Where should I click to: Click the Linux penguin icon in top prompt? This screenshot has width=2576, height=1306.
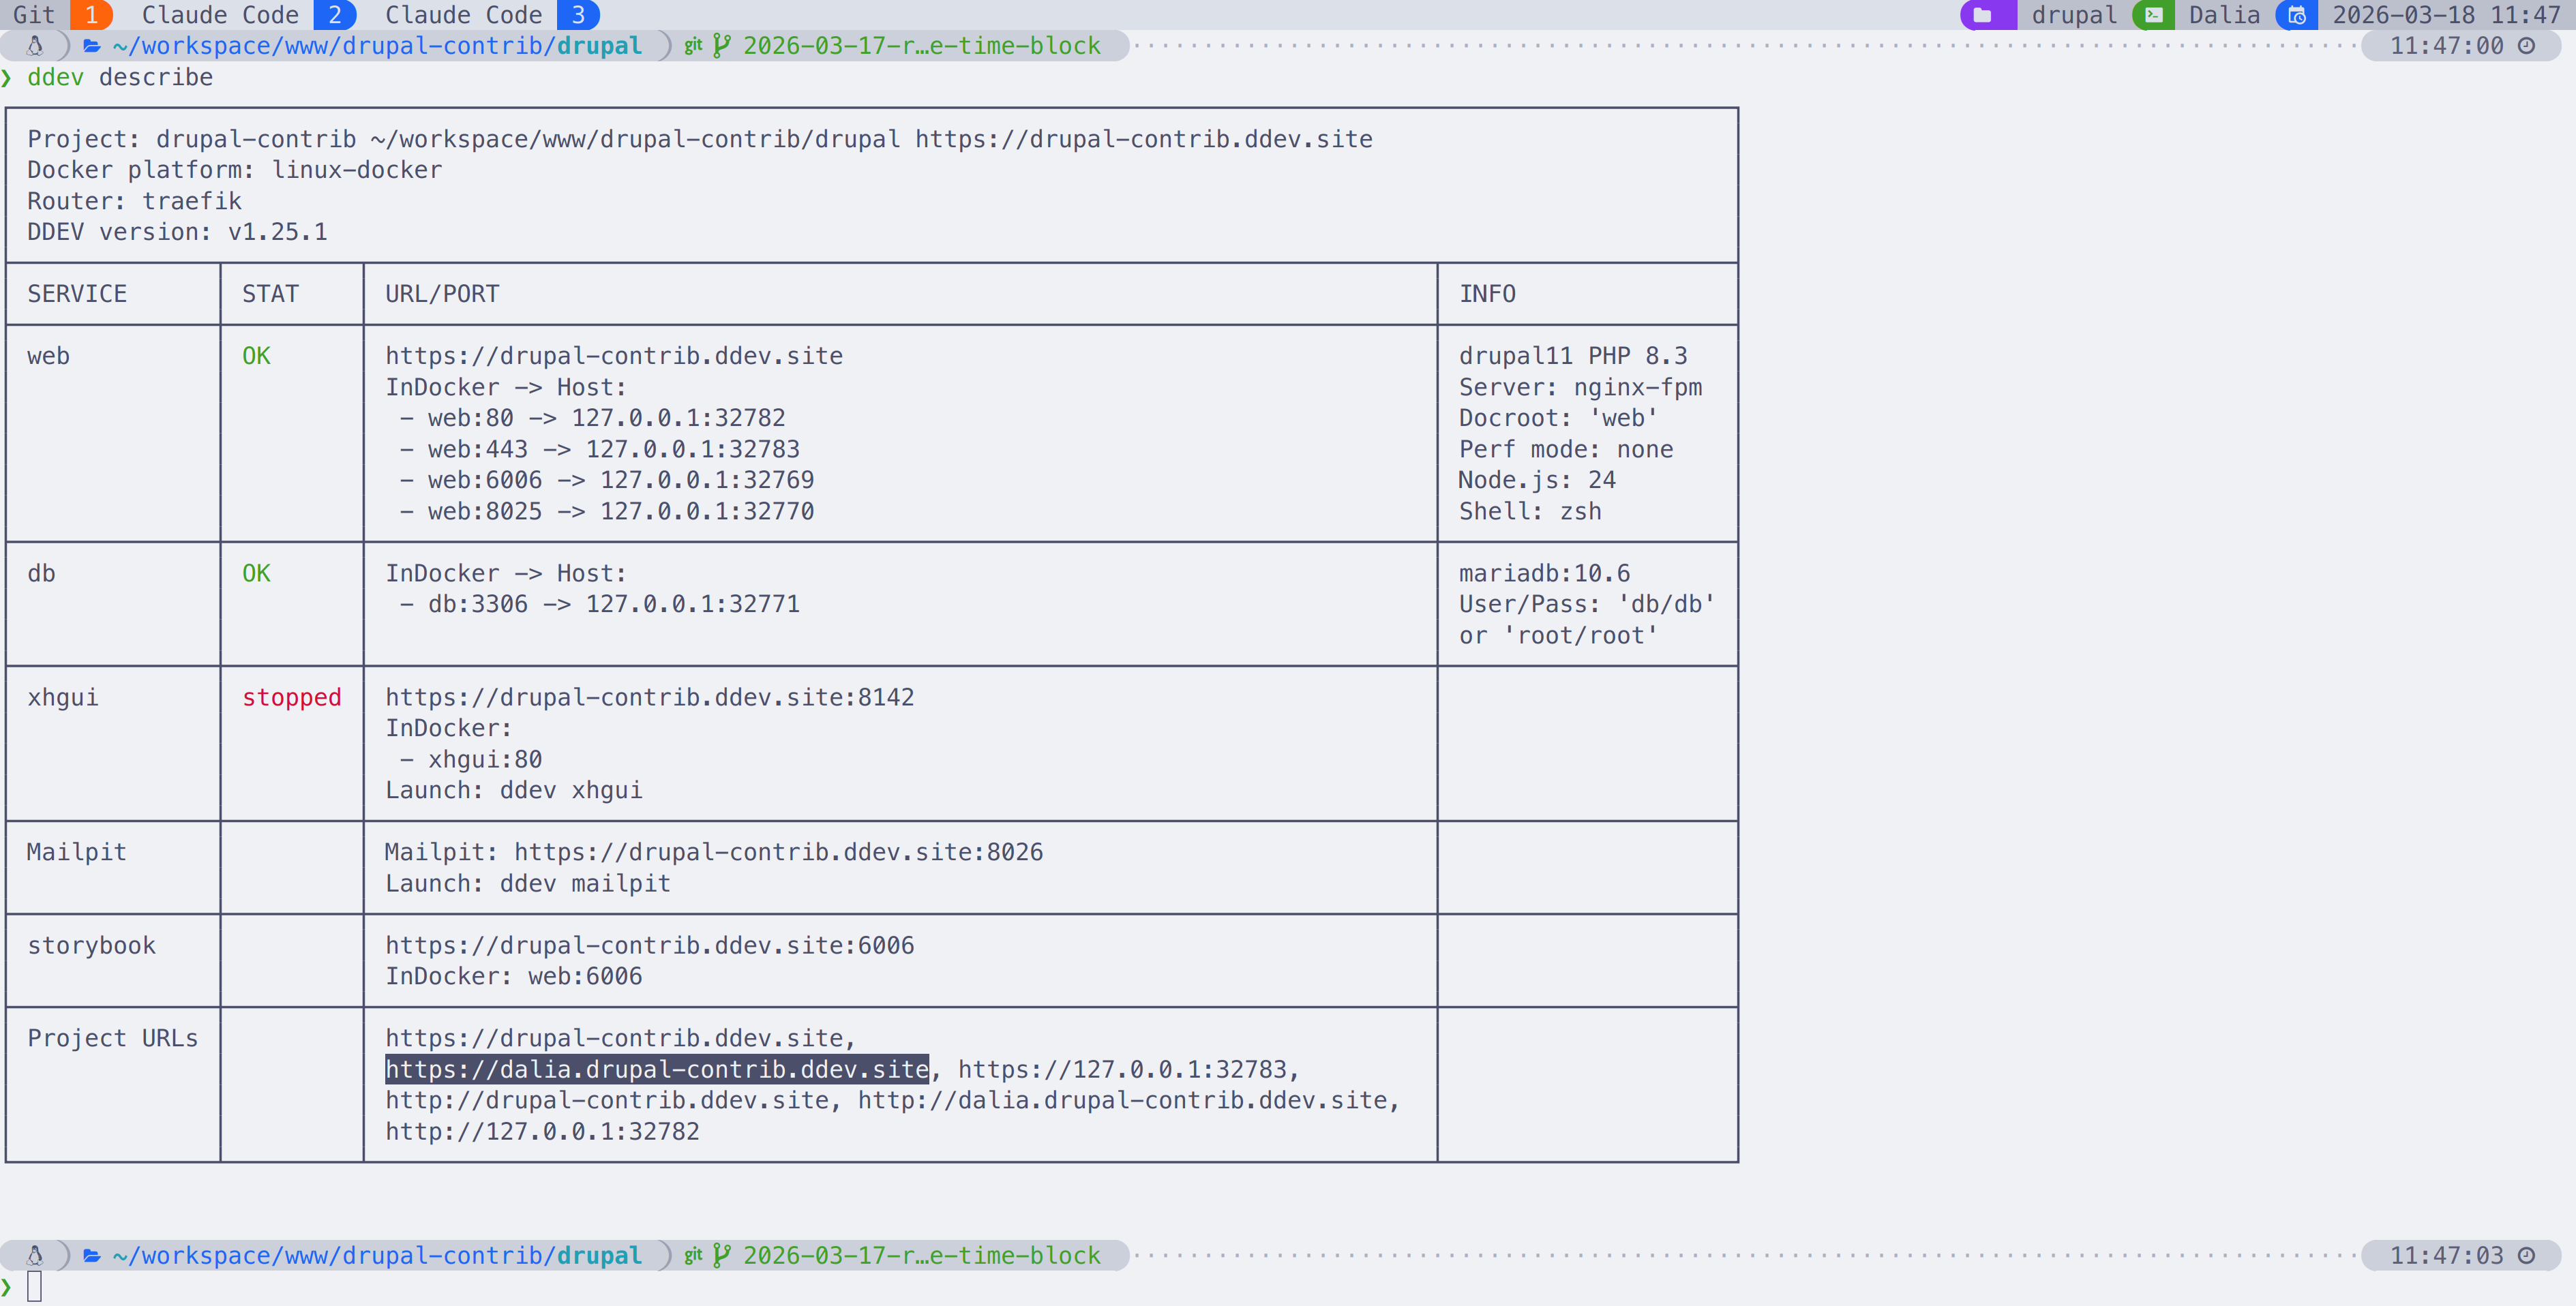[x=35, y=46]
